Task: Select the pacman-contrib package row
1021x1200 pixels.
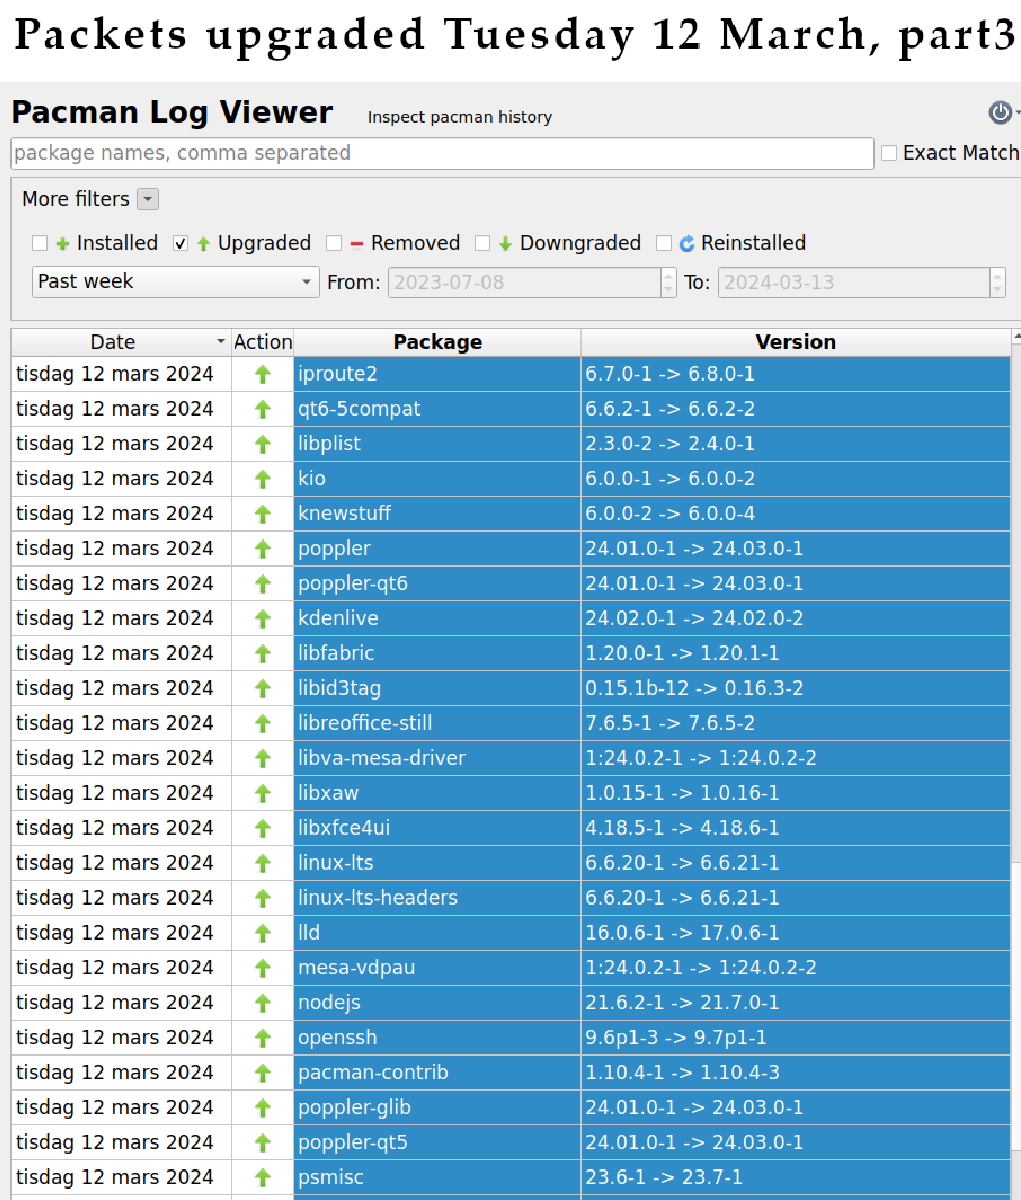Action: [x=437, y=1073]
